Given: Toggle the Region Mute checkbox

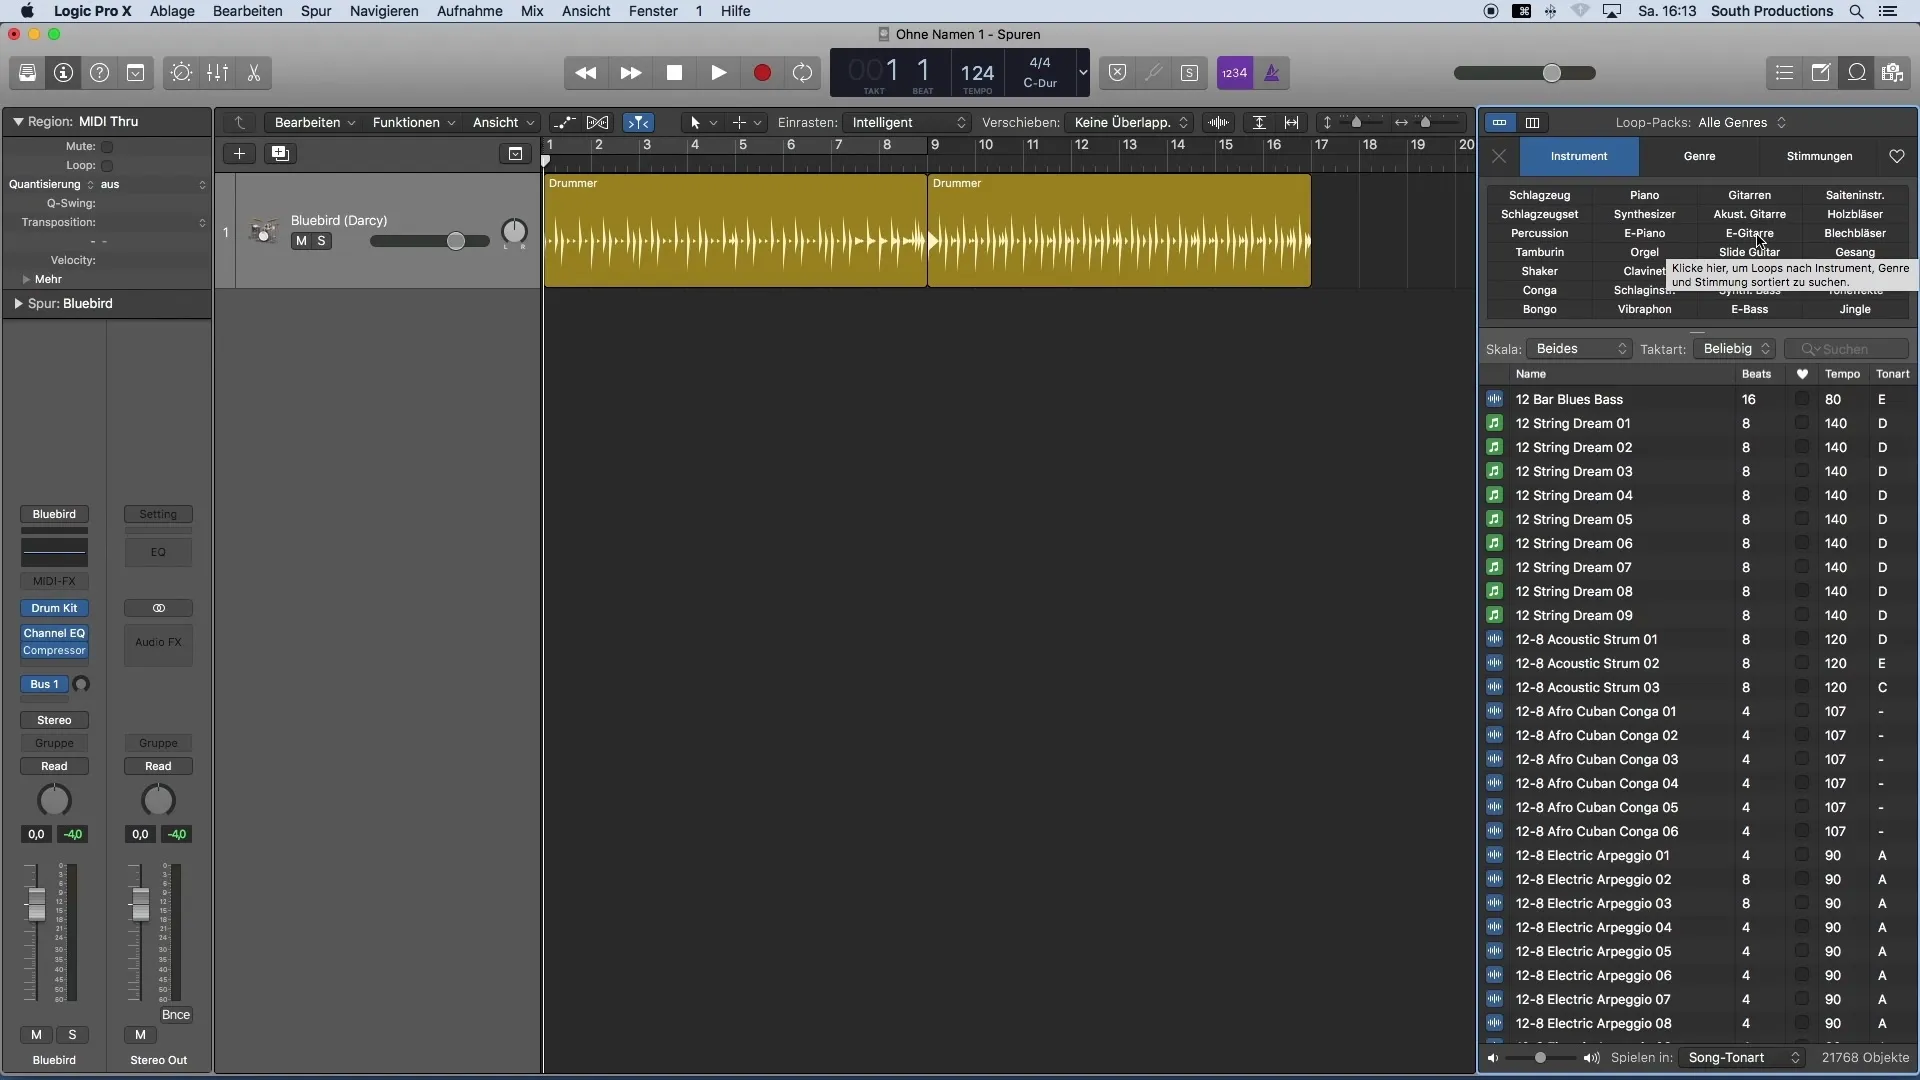Looking at the screenshot, I should click(107, 147).
